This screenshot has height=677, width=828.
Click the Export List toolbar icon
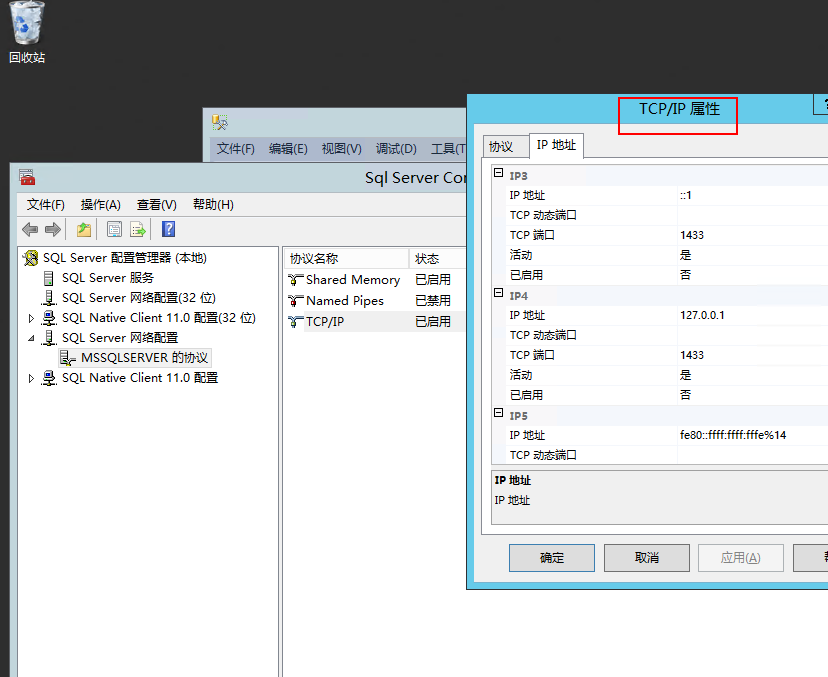[138, 229]
